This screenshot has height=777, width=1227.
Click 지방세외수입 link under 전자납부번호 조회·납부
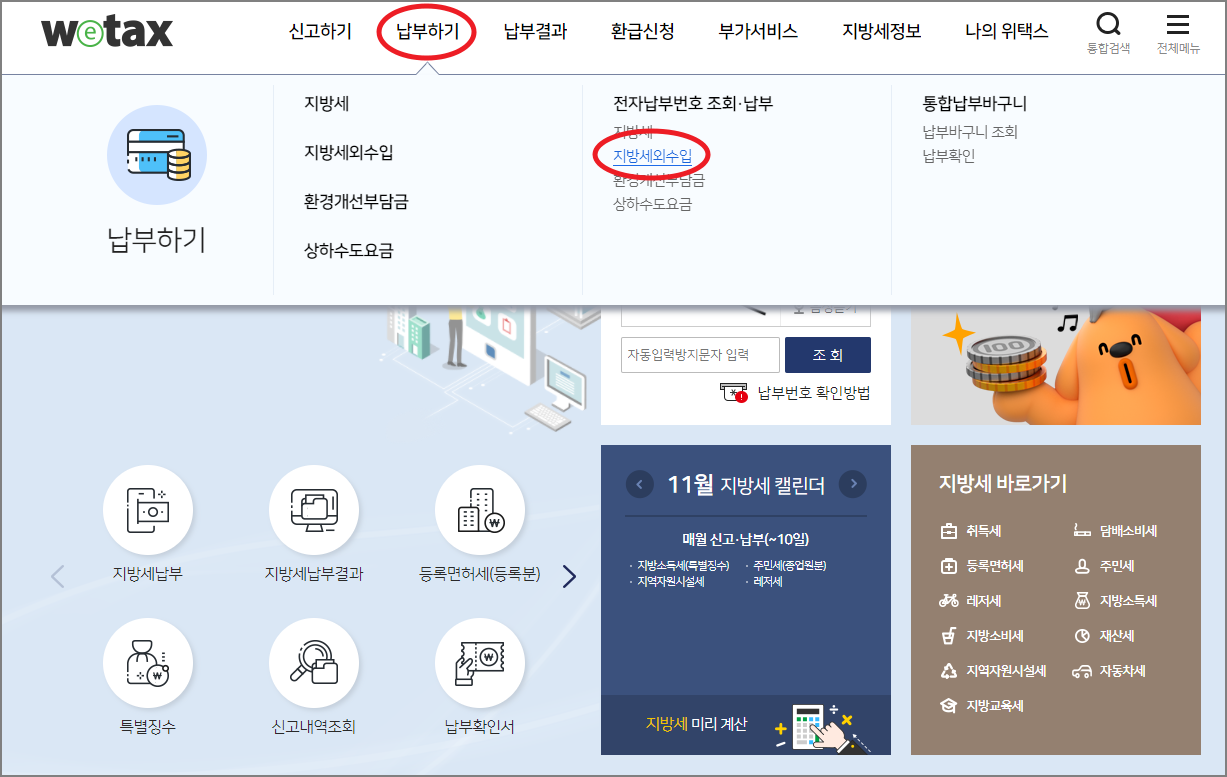pyautogui.click(x=652, y=156)
